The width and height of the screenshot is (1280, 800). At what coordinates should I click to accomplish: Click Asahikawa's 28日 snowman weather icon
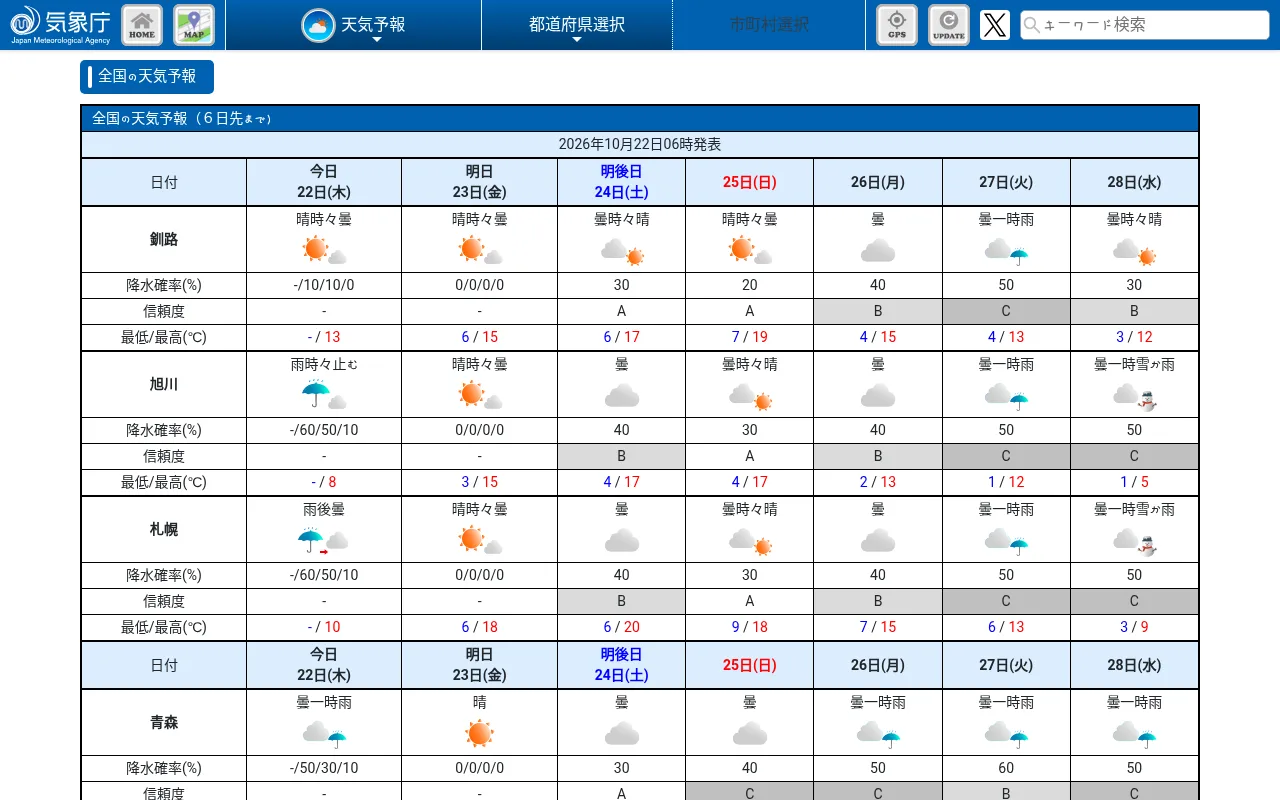pyautogui.click(x=1134, y=397)
